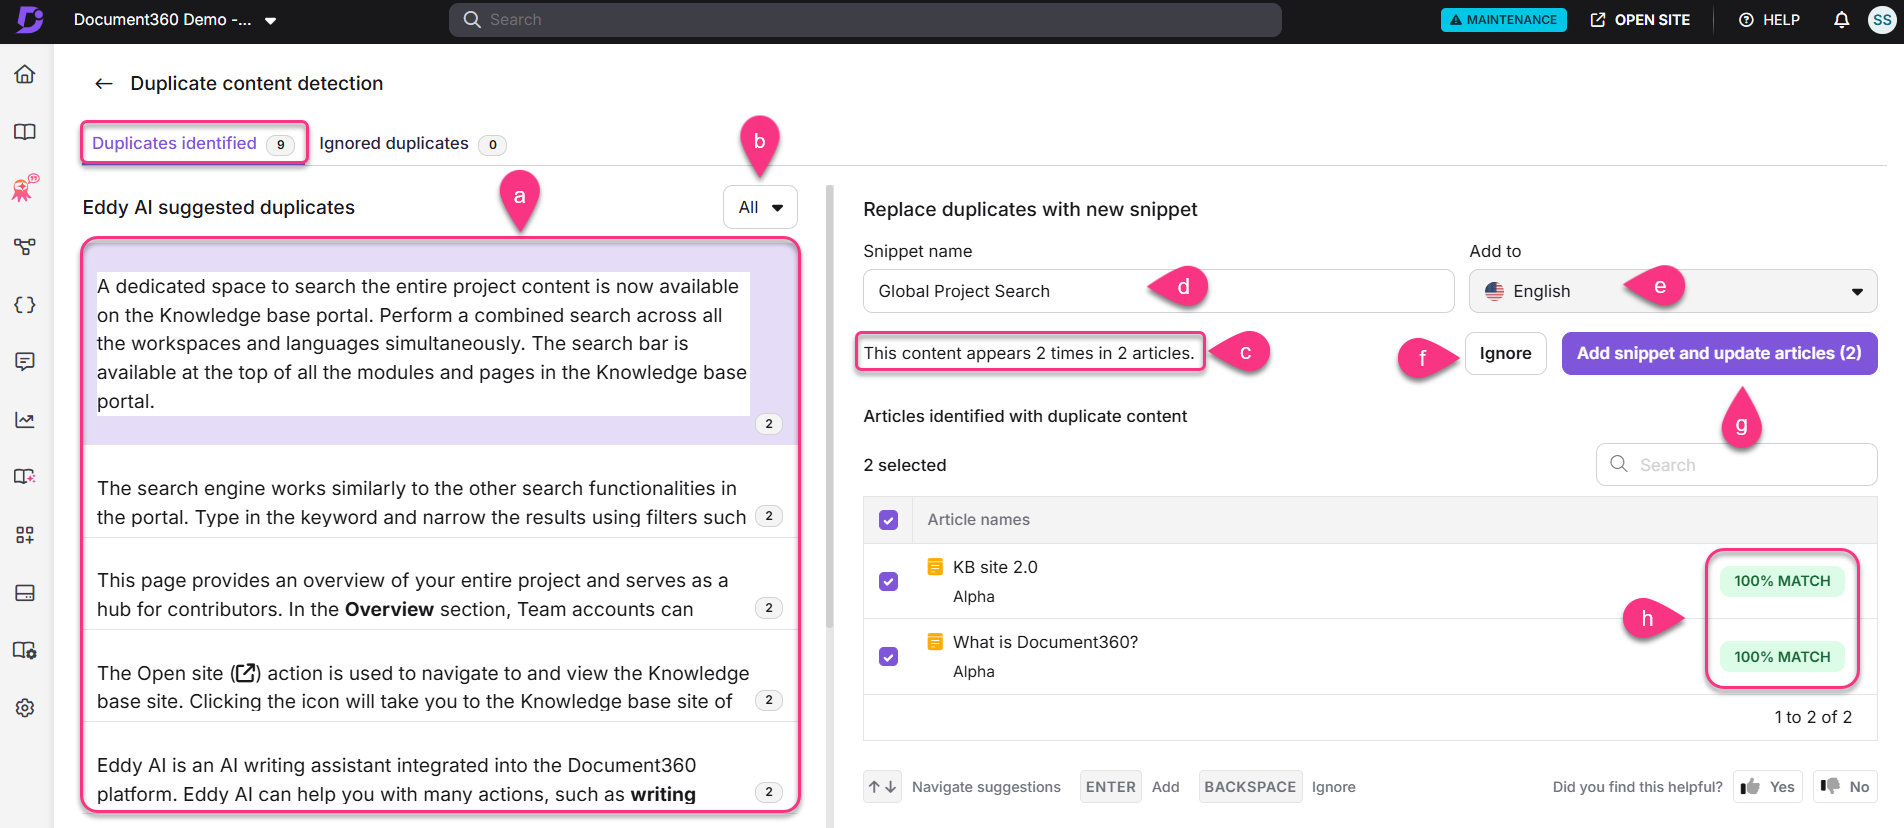Click the thumbs up Yes icon
Screen dimensions: 1904x828
1750,787
